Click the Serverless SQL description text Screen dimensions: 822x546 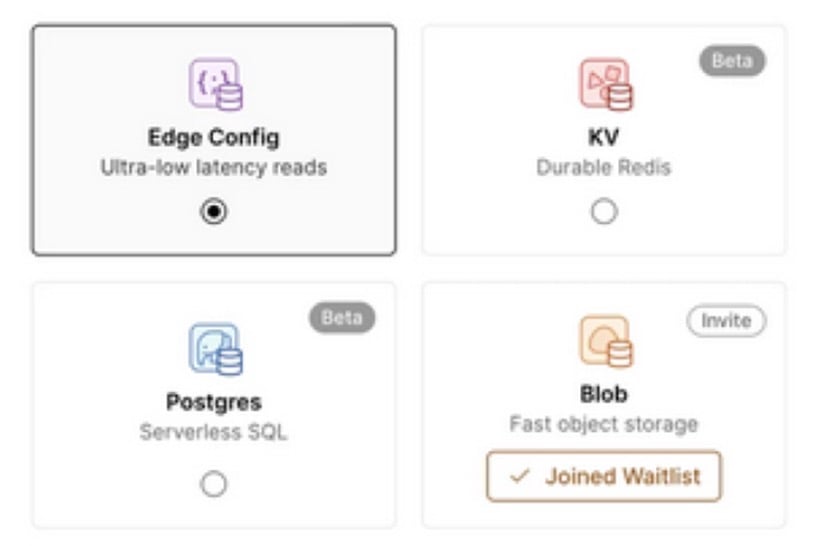(214, 432)
